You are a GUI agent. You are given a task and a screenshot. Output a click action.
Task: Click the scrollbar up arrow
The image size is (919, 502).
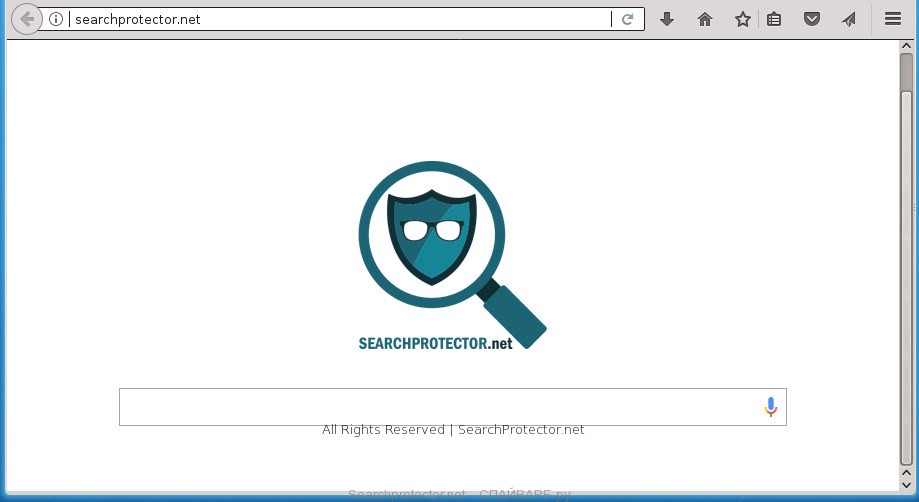906,46
